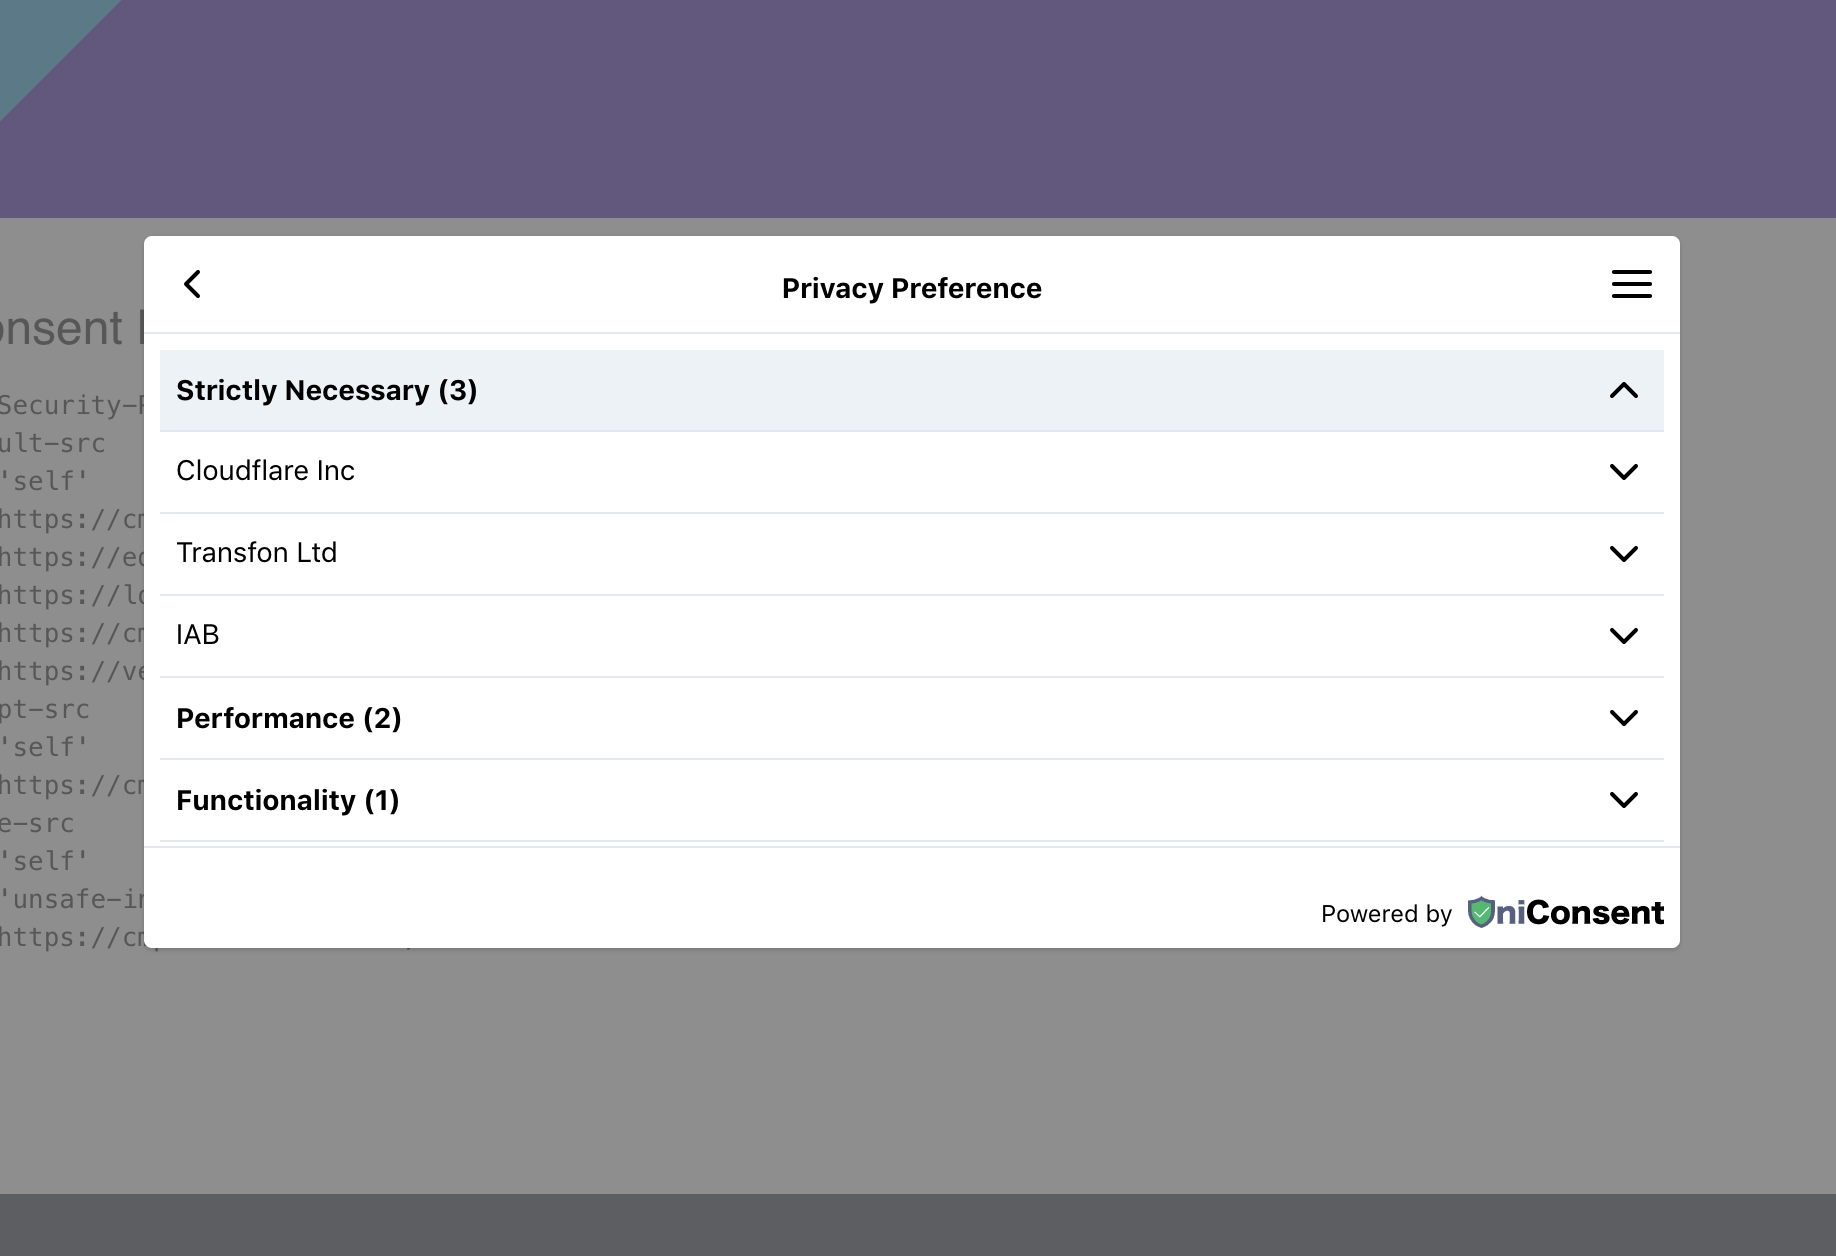Expand the Transfon Ltd chevron
Screen dimensions: 1836x1256
pyautogui.click(x=1623, y=554)
